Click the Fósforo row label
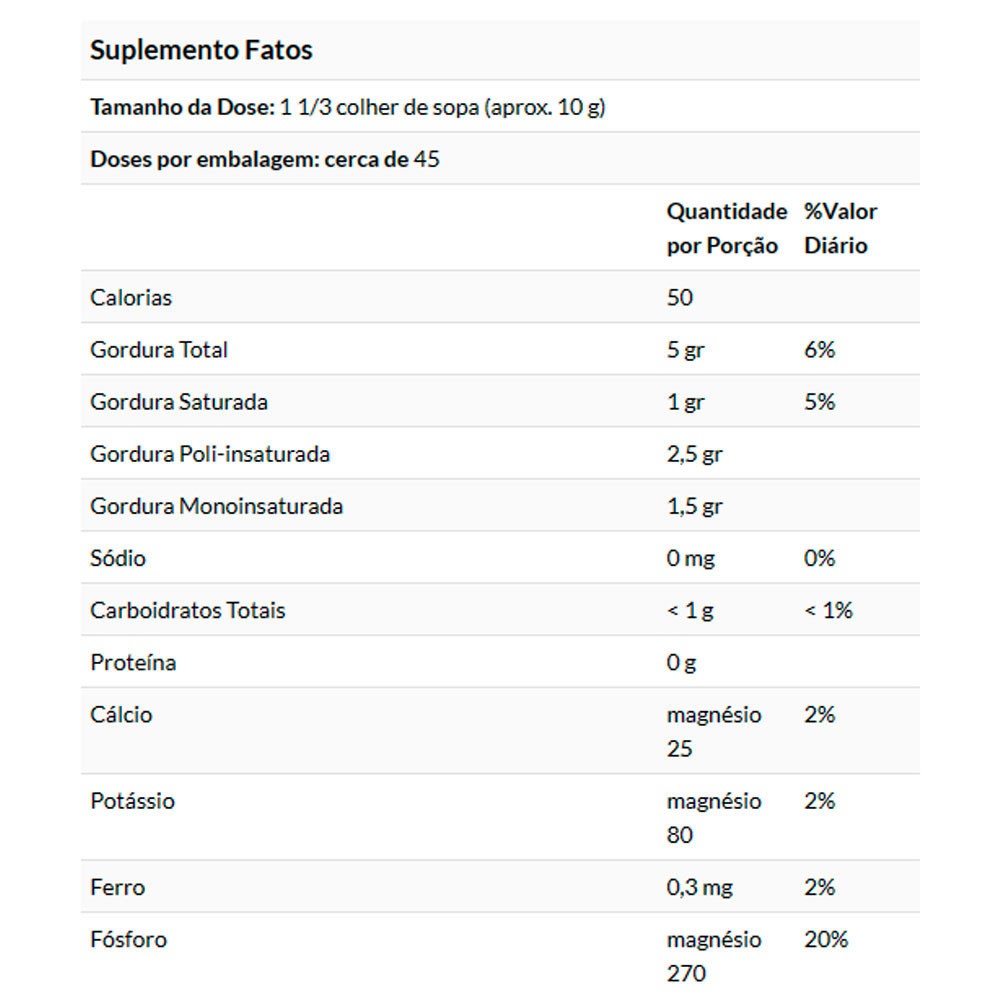 point(128,940)
